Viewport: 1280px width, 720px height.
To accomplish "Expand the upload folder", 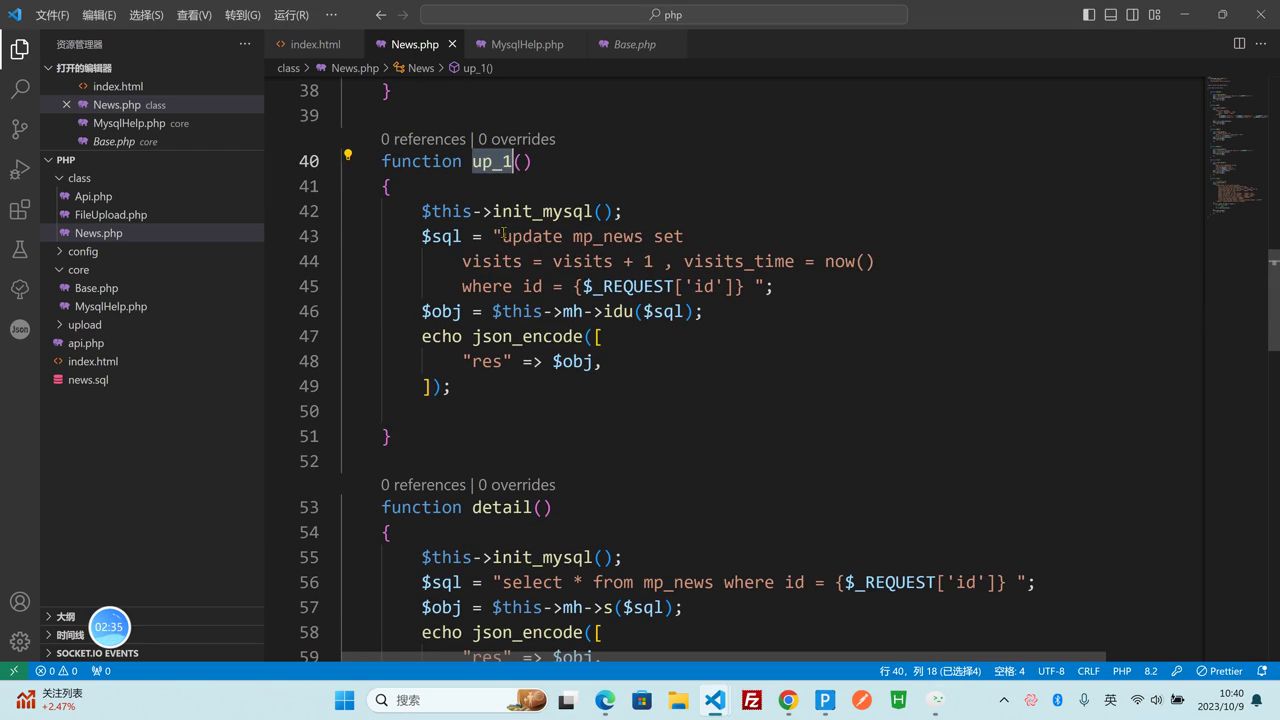I will 152,325.
